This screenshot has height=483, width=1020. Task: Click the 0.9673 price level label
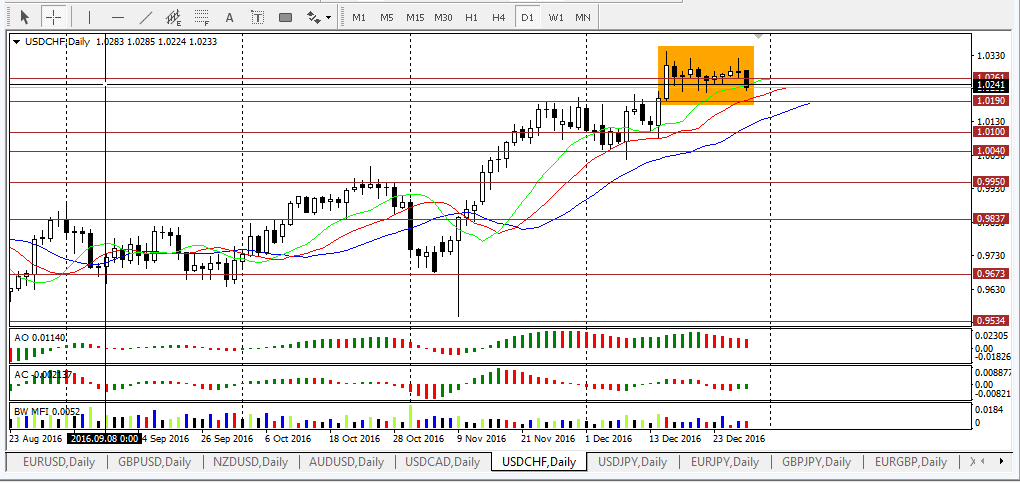[x=991, y=273]
